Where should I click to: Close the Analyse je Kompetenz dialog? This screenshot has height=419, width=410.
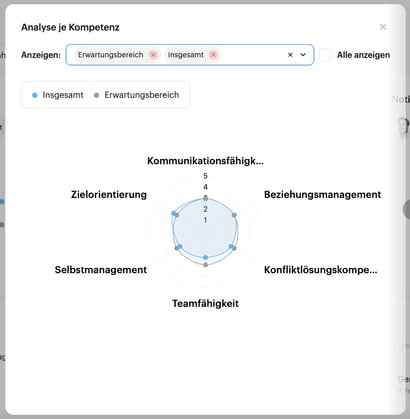coord(383,27)
